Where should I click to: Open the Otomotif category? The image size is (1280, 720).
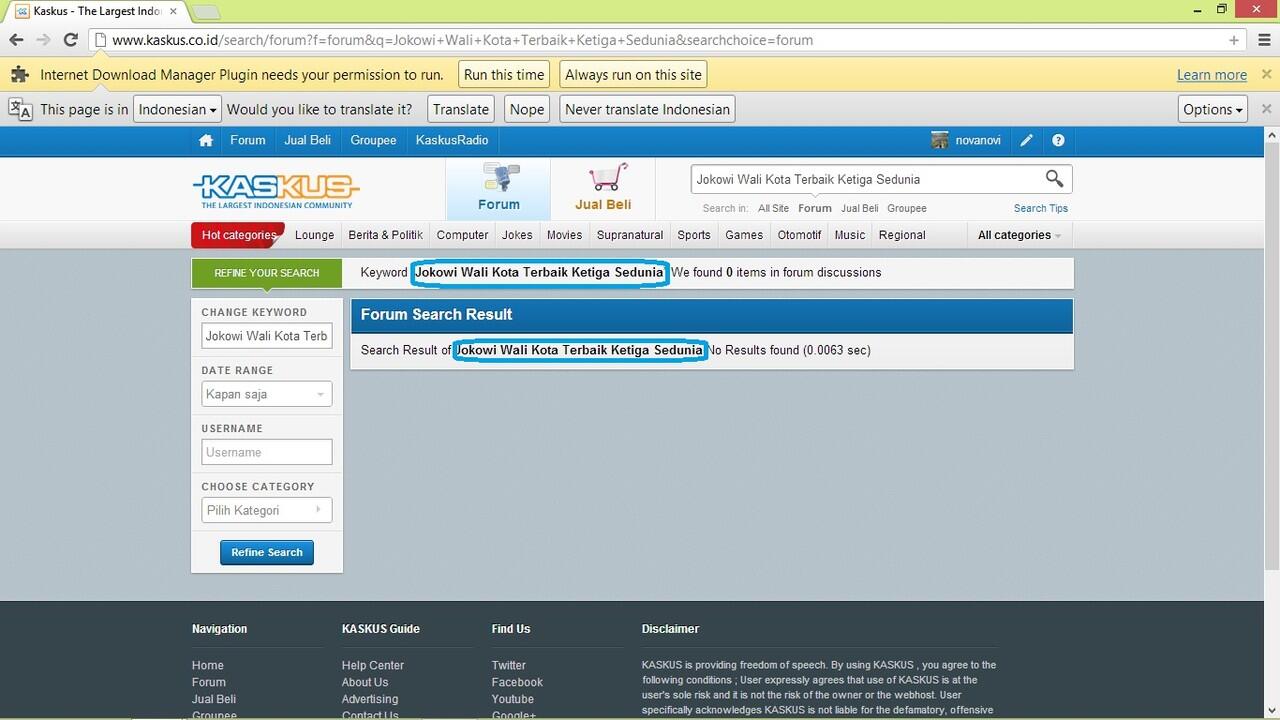point(800,235)
